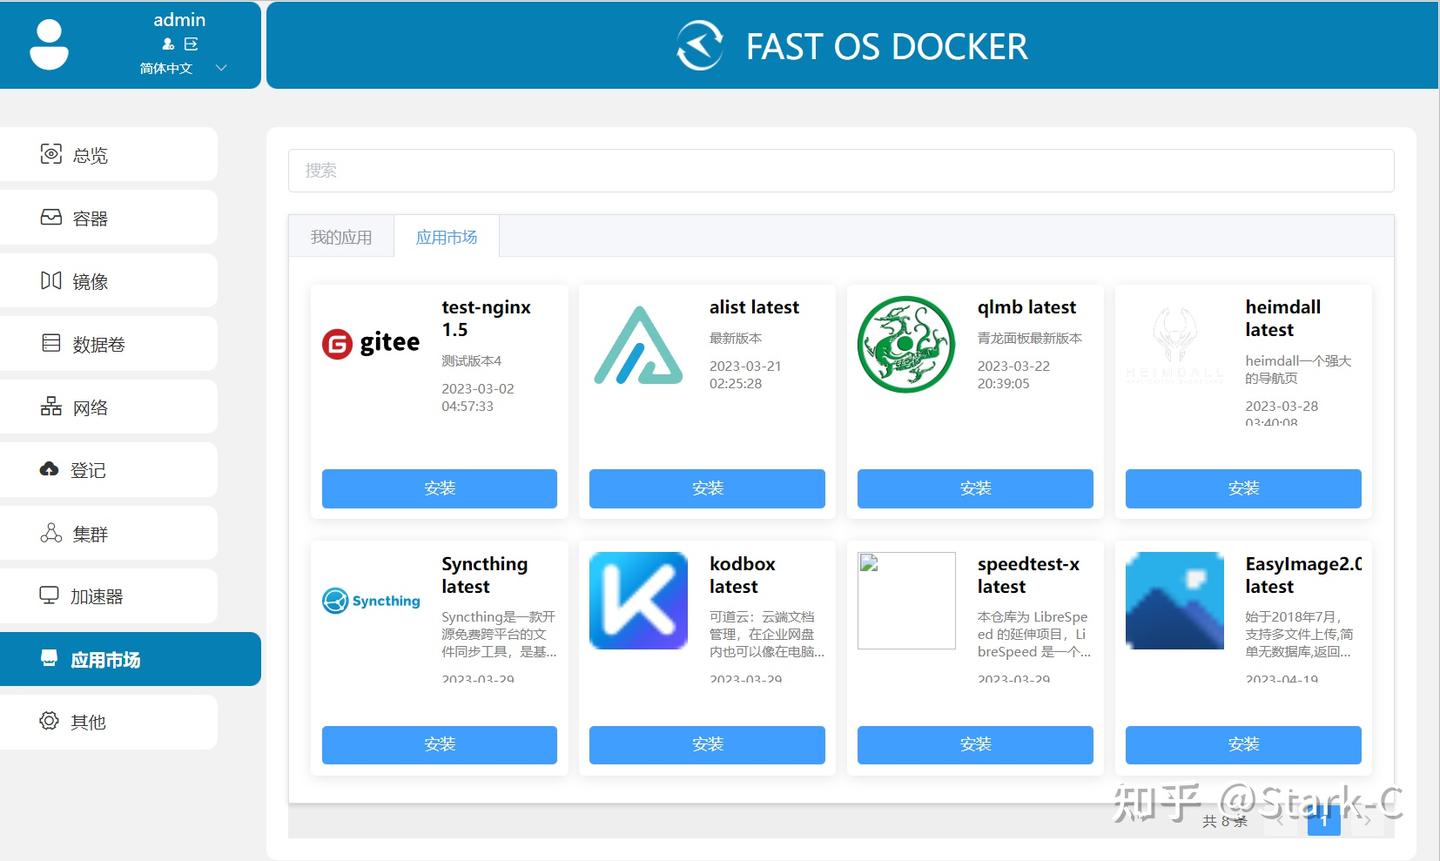
Task: Click the "heimdall latest" app title
Action: [x=1283, y=318]
